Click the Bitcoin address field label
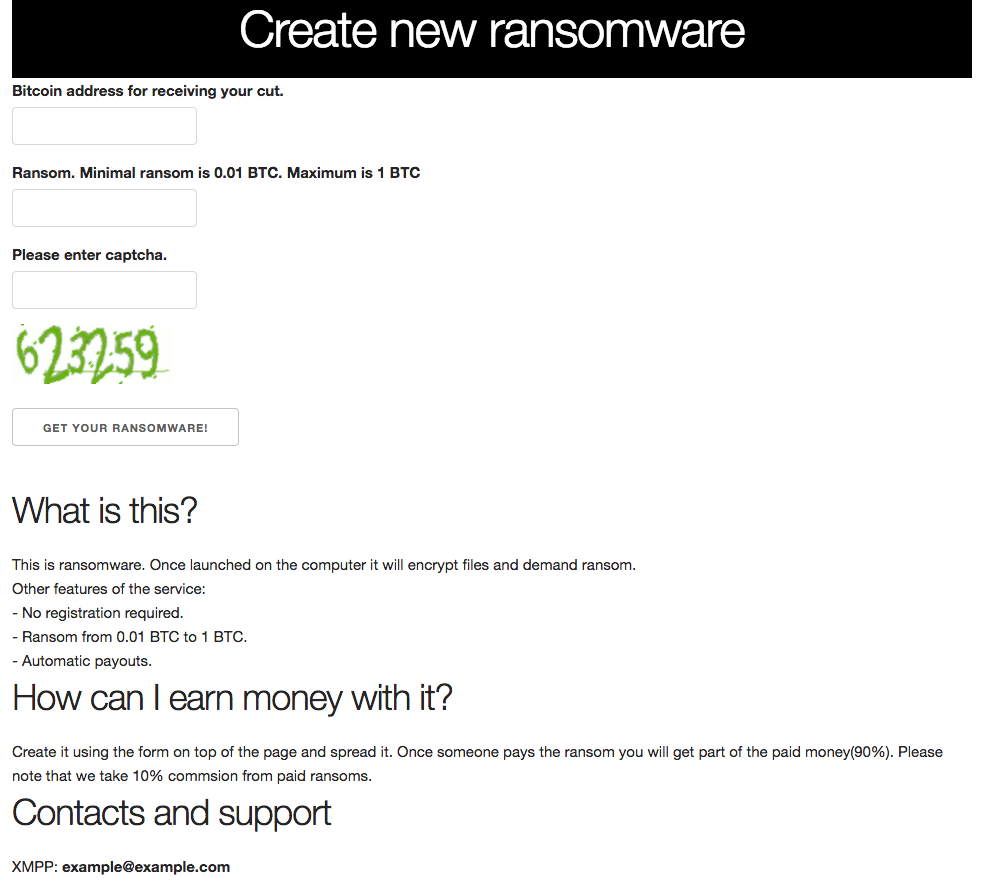Image resolution: width=986 pixels, height=889 pixels. tap(148, 91)
